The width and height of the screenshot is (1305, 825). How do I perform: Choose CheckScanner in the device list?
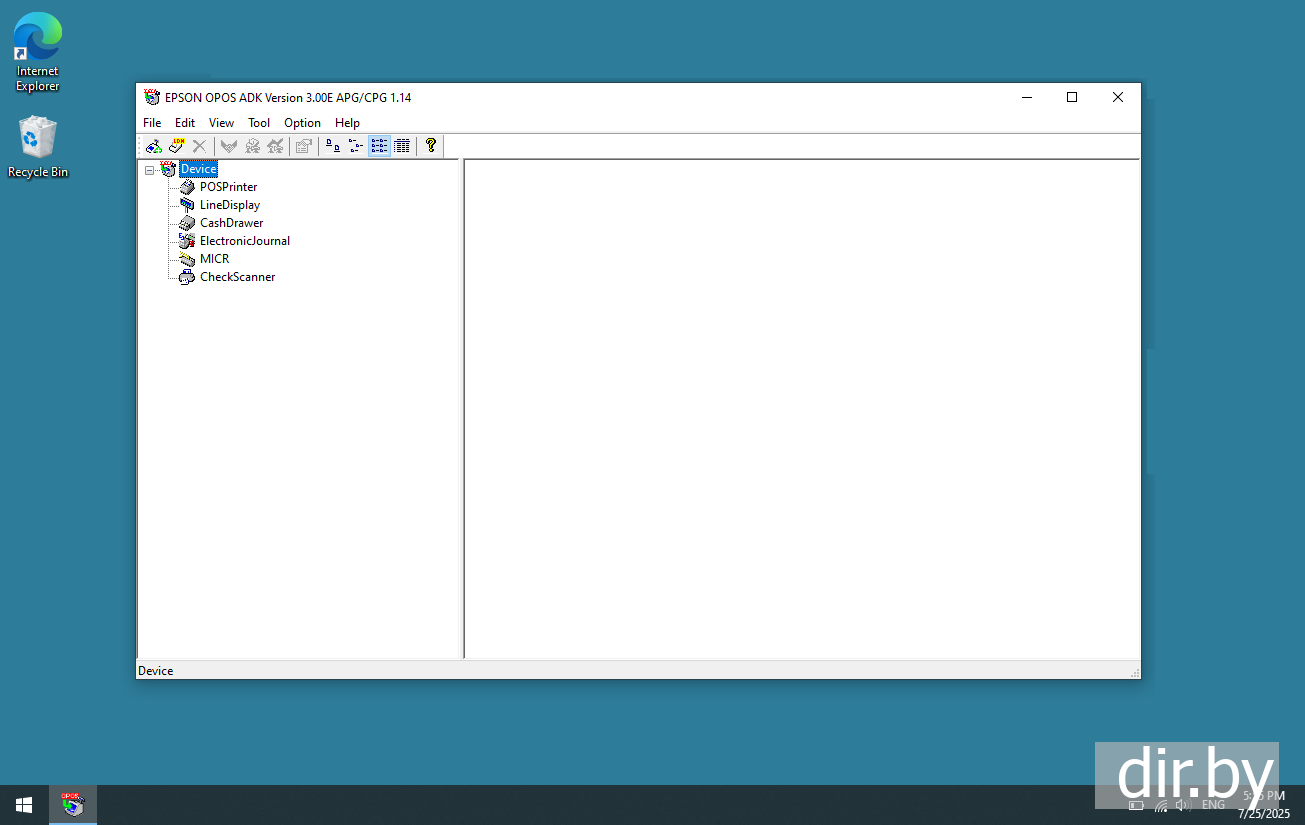pos(237,277)
